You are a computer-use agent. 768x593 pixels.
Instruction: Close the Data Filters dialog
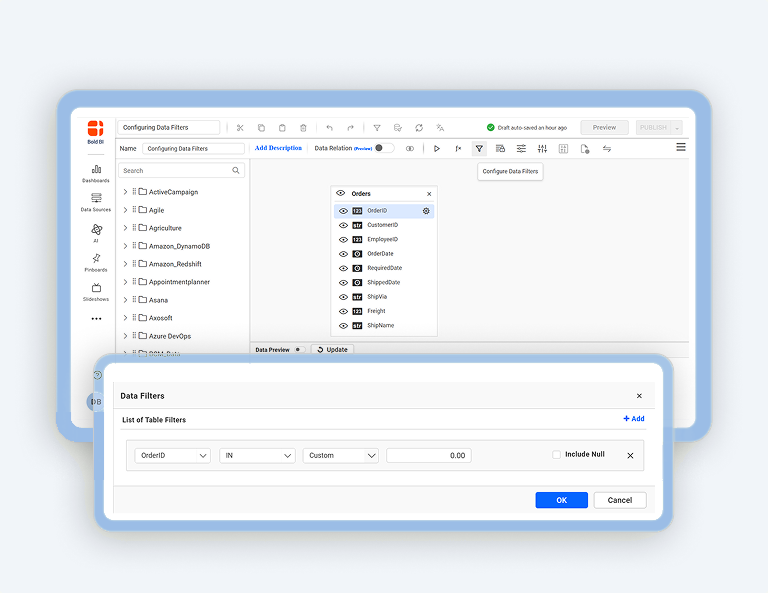pyautogui.click(x=639, y=396)
